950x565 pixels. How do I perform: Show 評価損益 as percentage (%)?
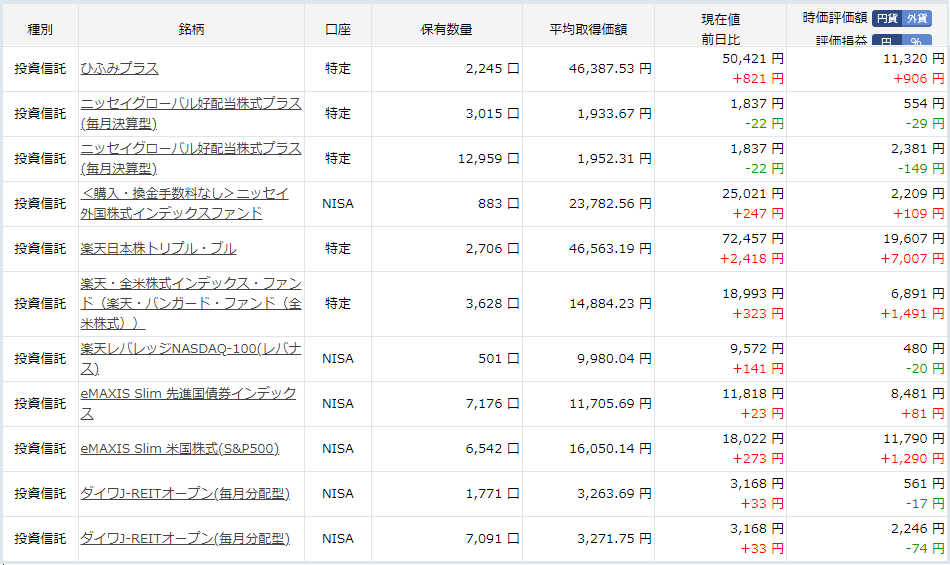click(917, 41)
